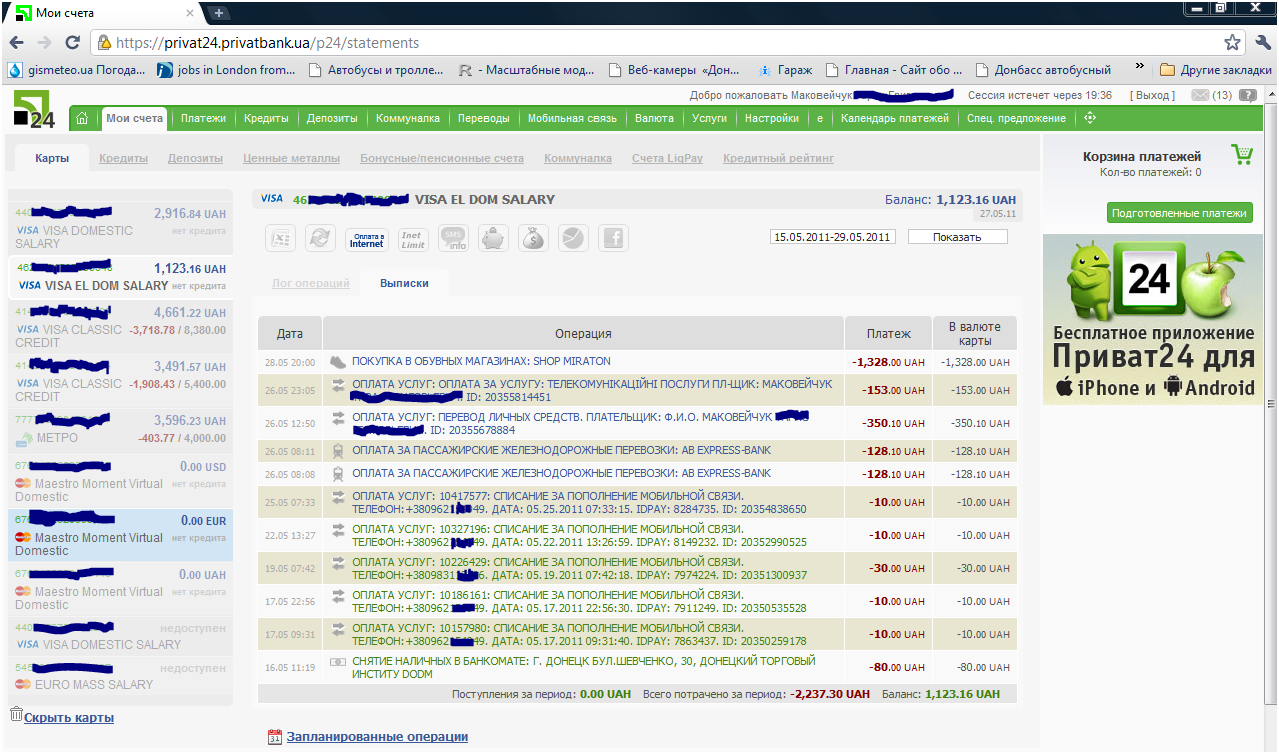Open the messages envelope icon
1279x754 pixels.
[1200, 96]
